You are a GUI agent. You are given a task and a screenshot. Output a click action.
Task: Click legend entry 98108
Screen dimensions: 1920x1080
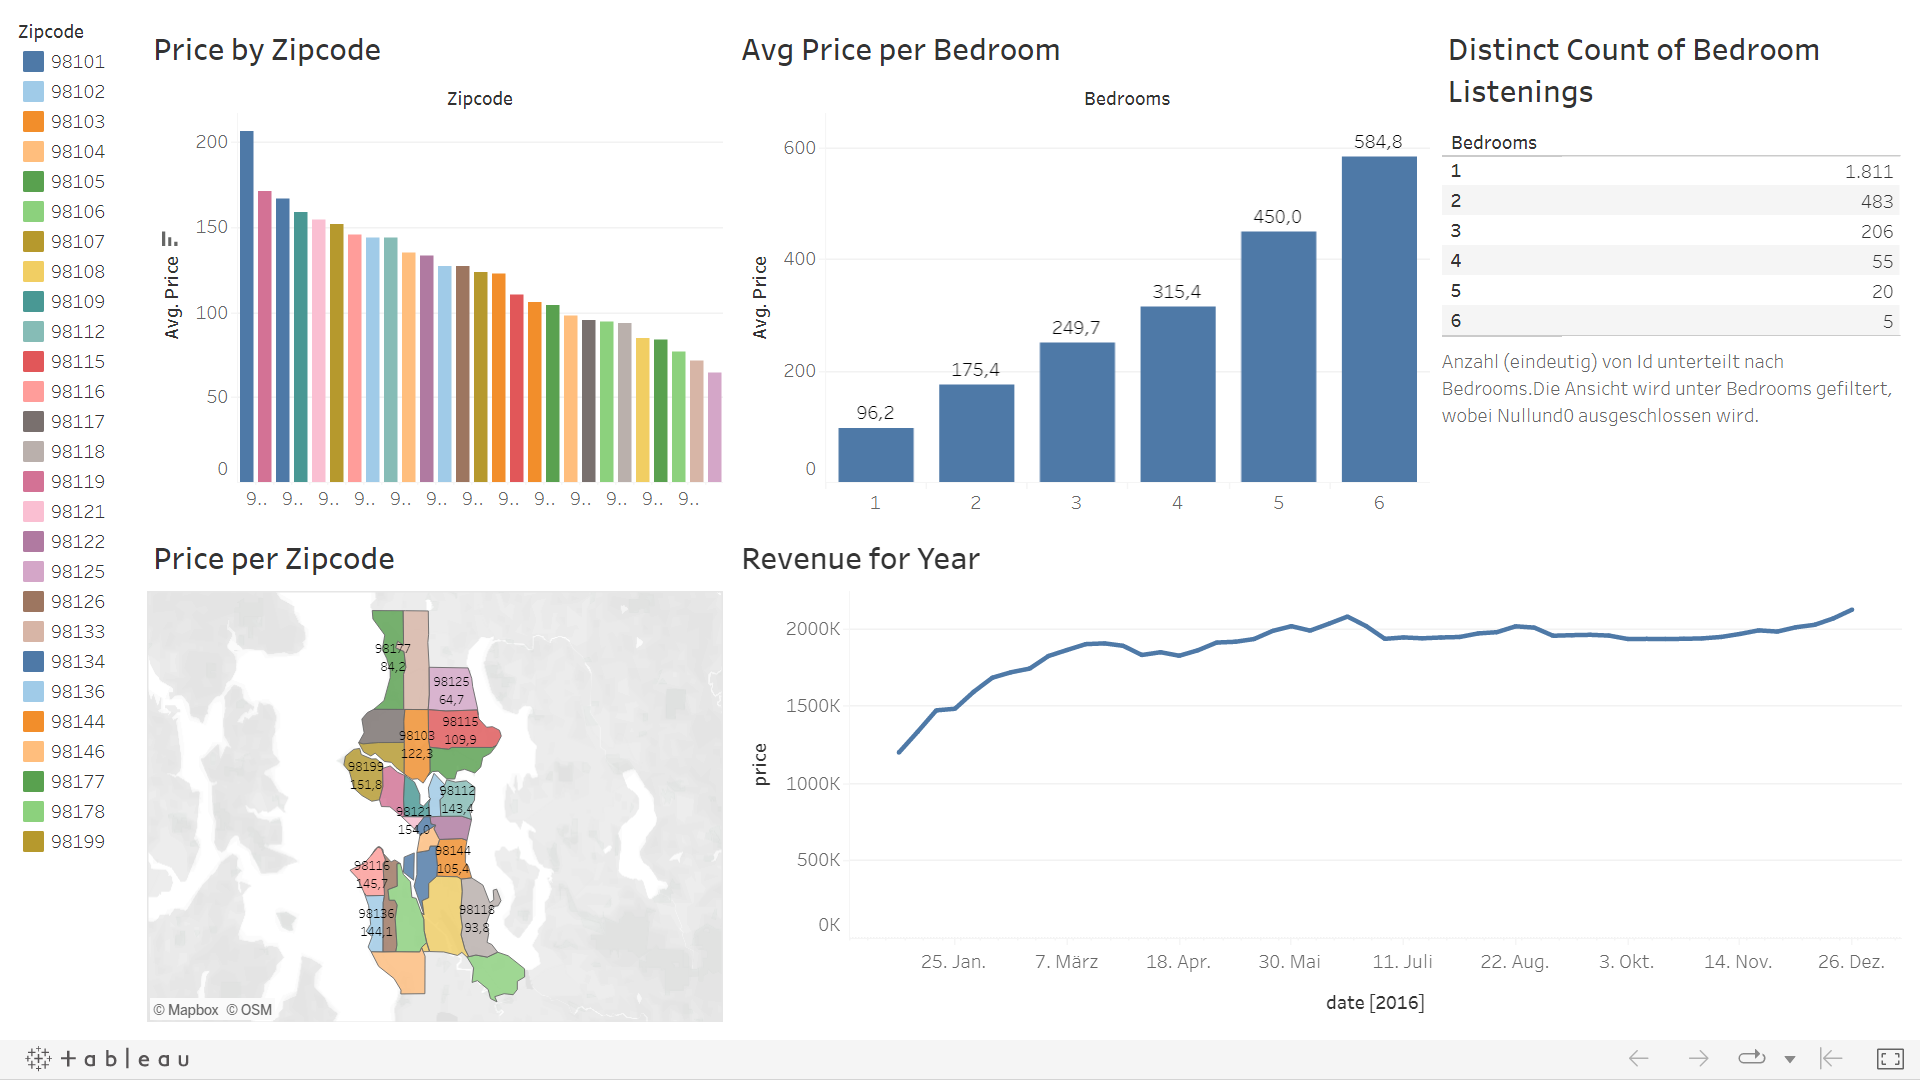pos(64,272)
